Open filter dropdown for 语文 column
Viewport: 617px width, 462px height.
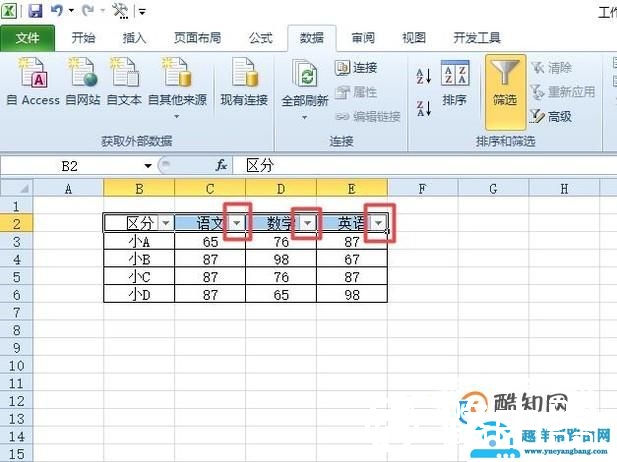(236, 223)
